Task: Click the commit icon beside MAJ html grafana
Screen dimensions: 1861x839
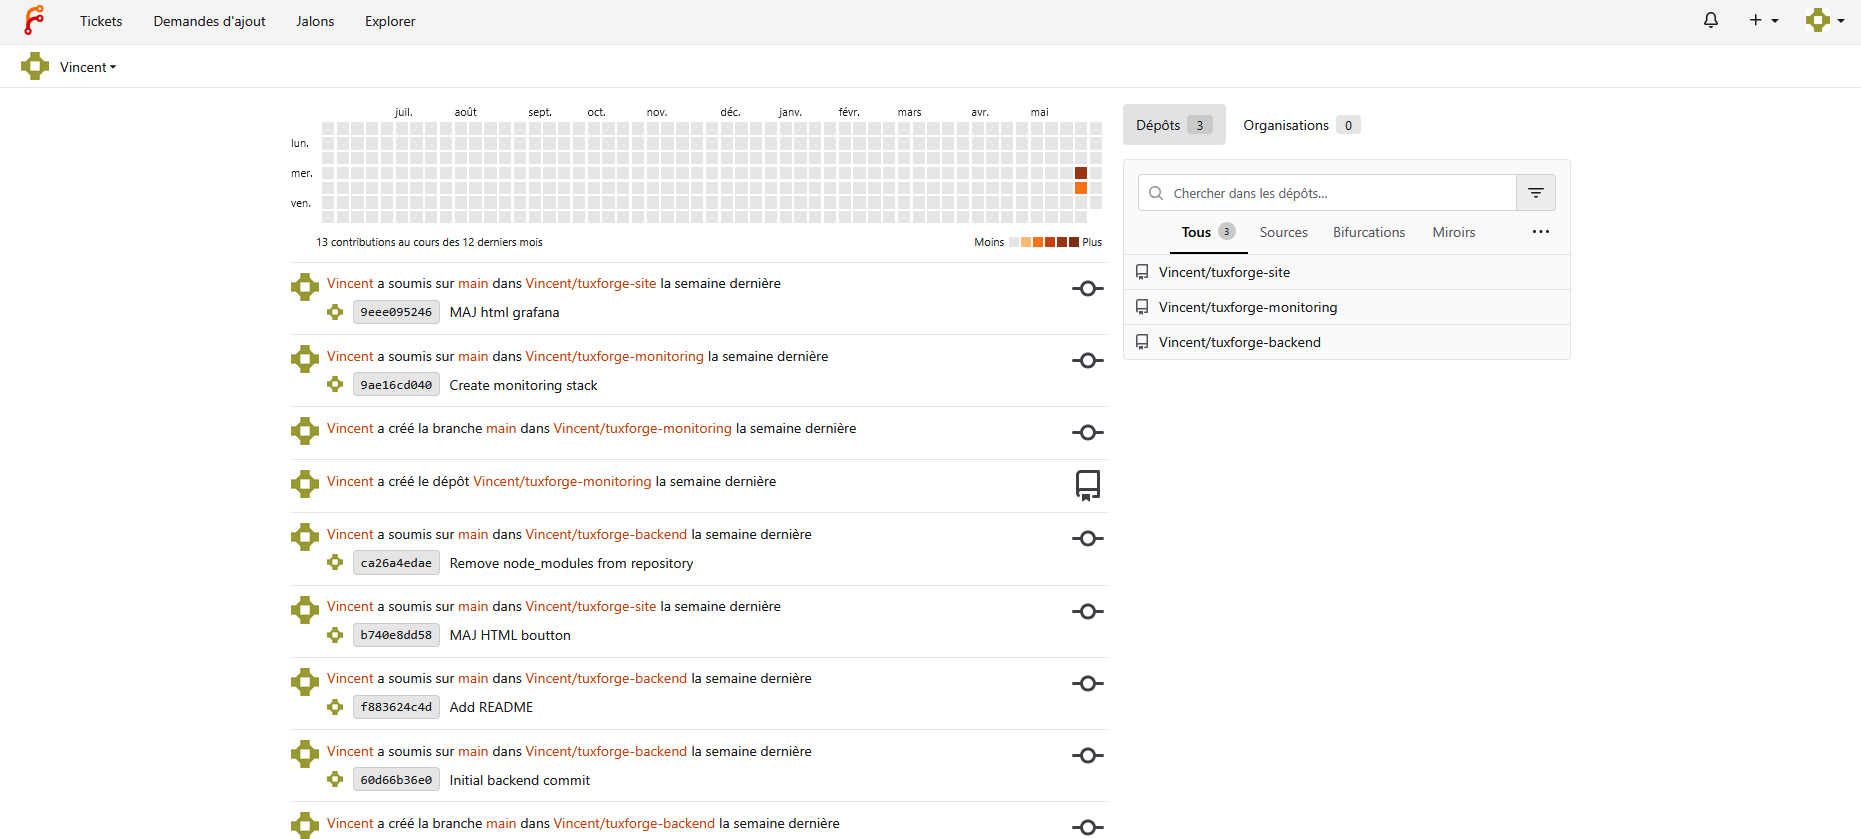Action: [1088, 289]
